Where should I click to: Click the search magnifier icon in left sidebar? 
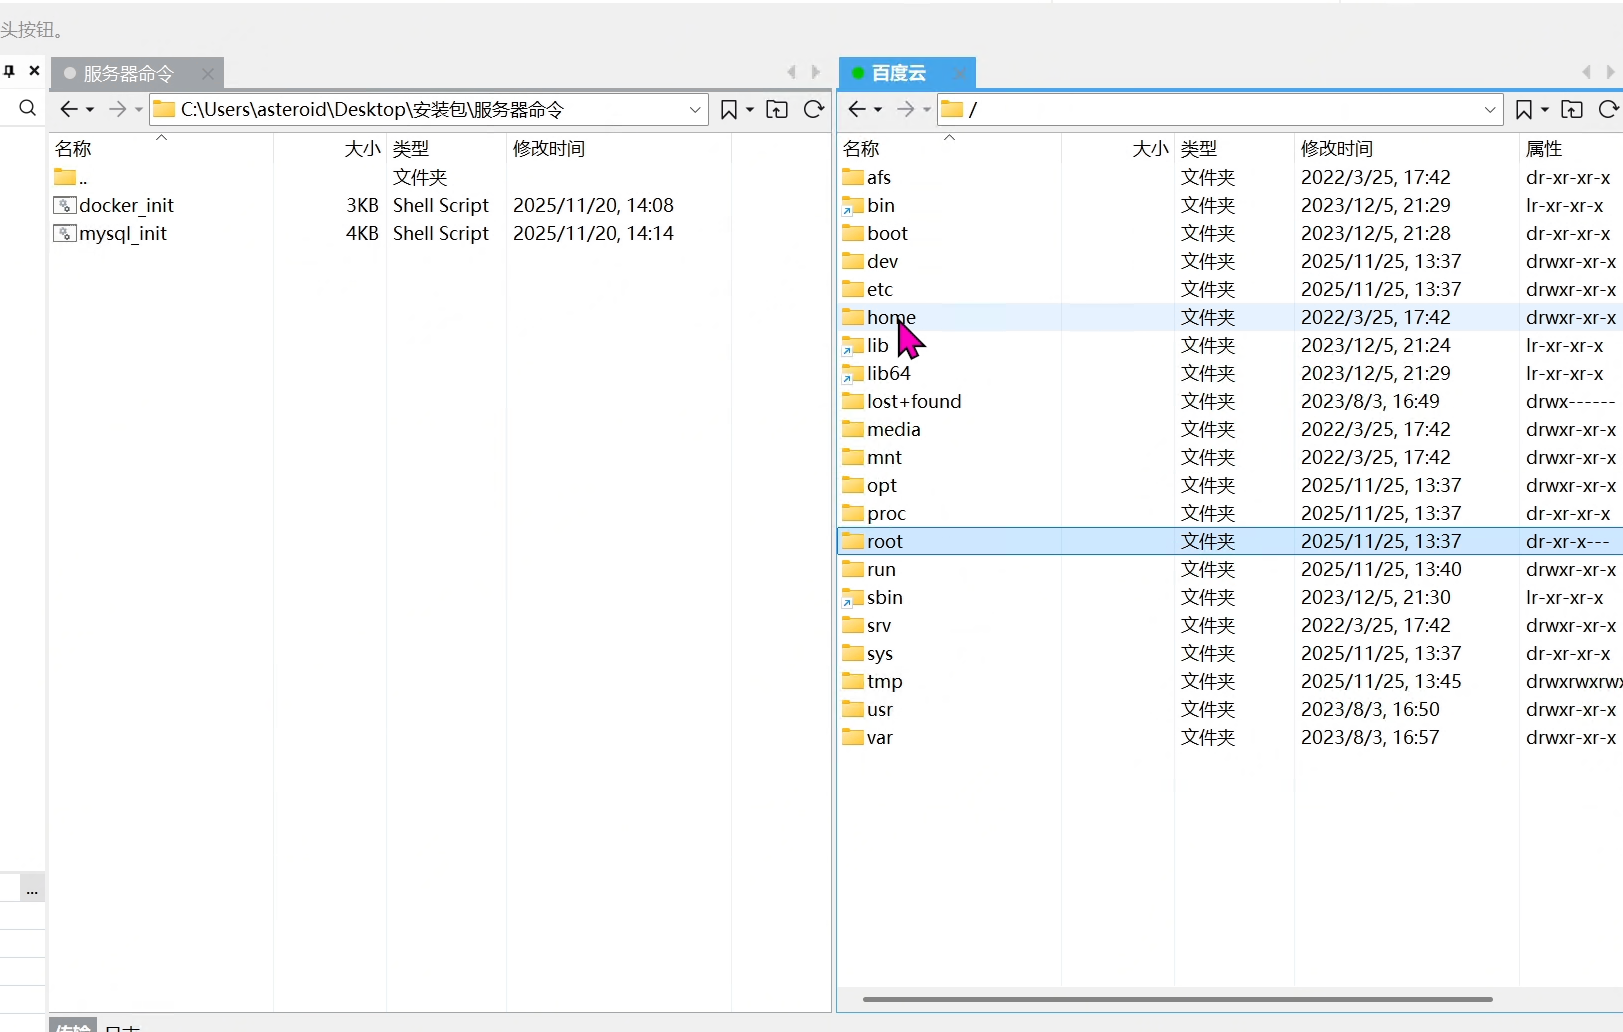(27, 109)
